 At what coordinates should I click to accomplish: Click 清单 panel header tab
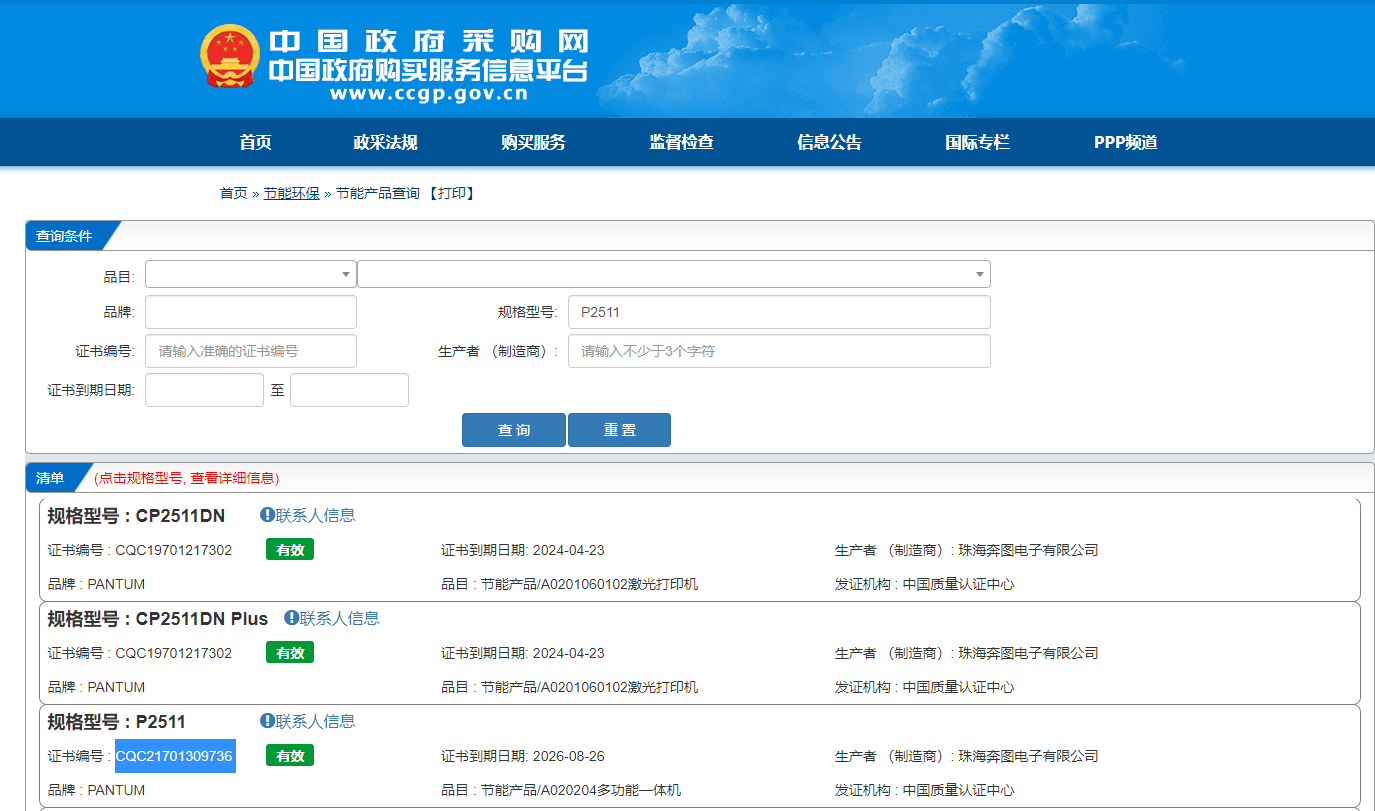point(50,478)
